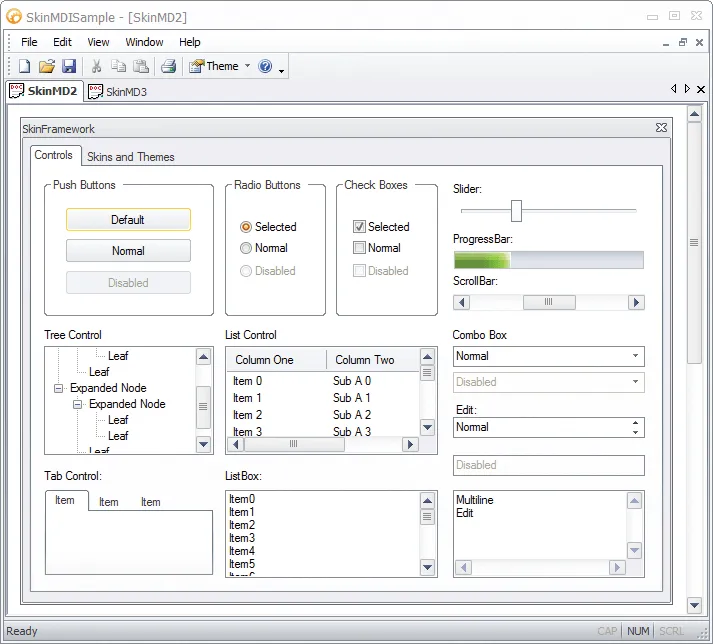Screen dimensions: 713x644
Task: Click the SkinMDISample application logo icon
Action: 14,17
